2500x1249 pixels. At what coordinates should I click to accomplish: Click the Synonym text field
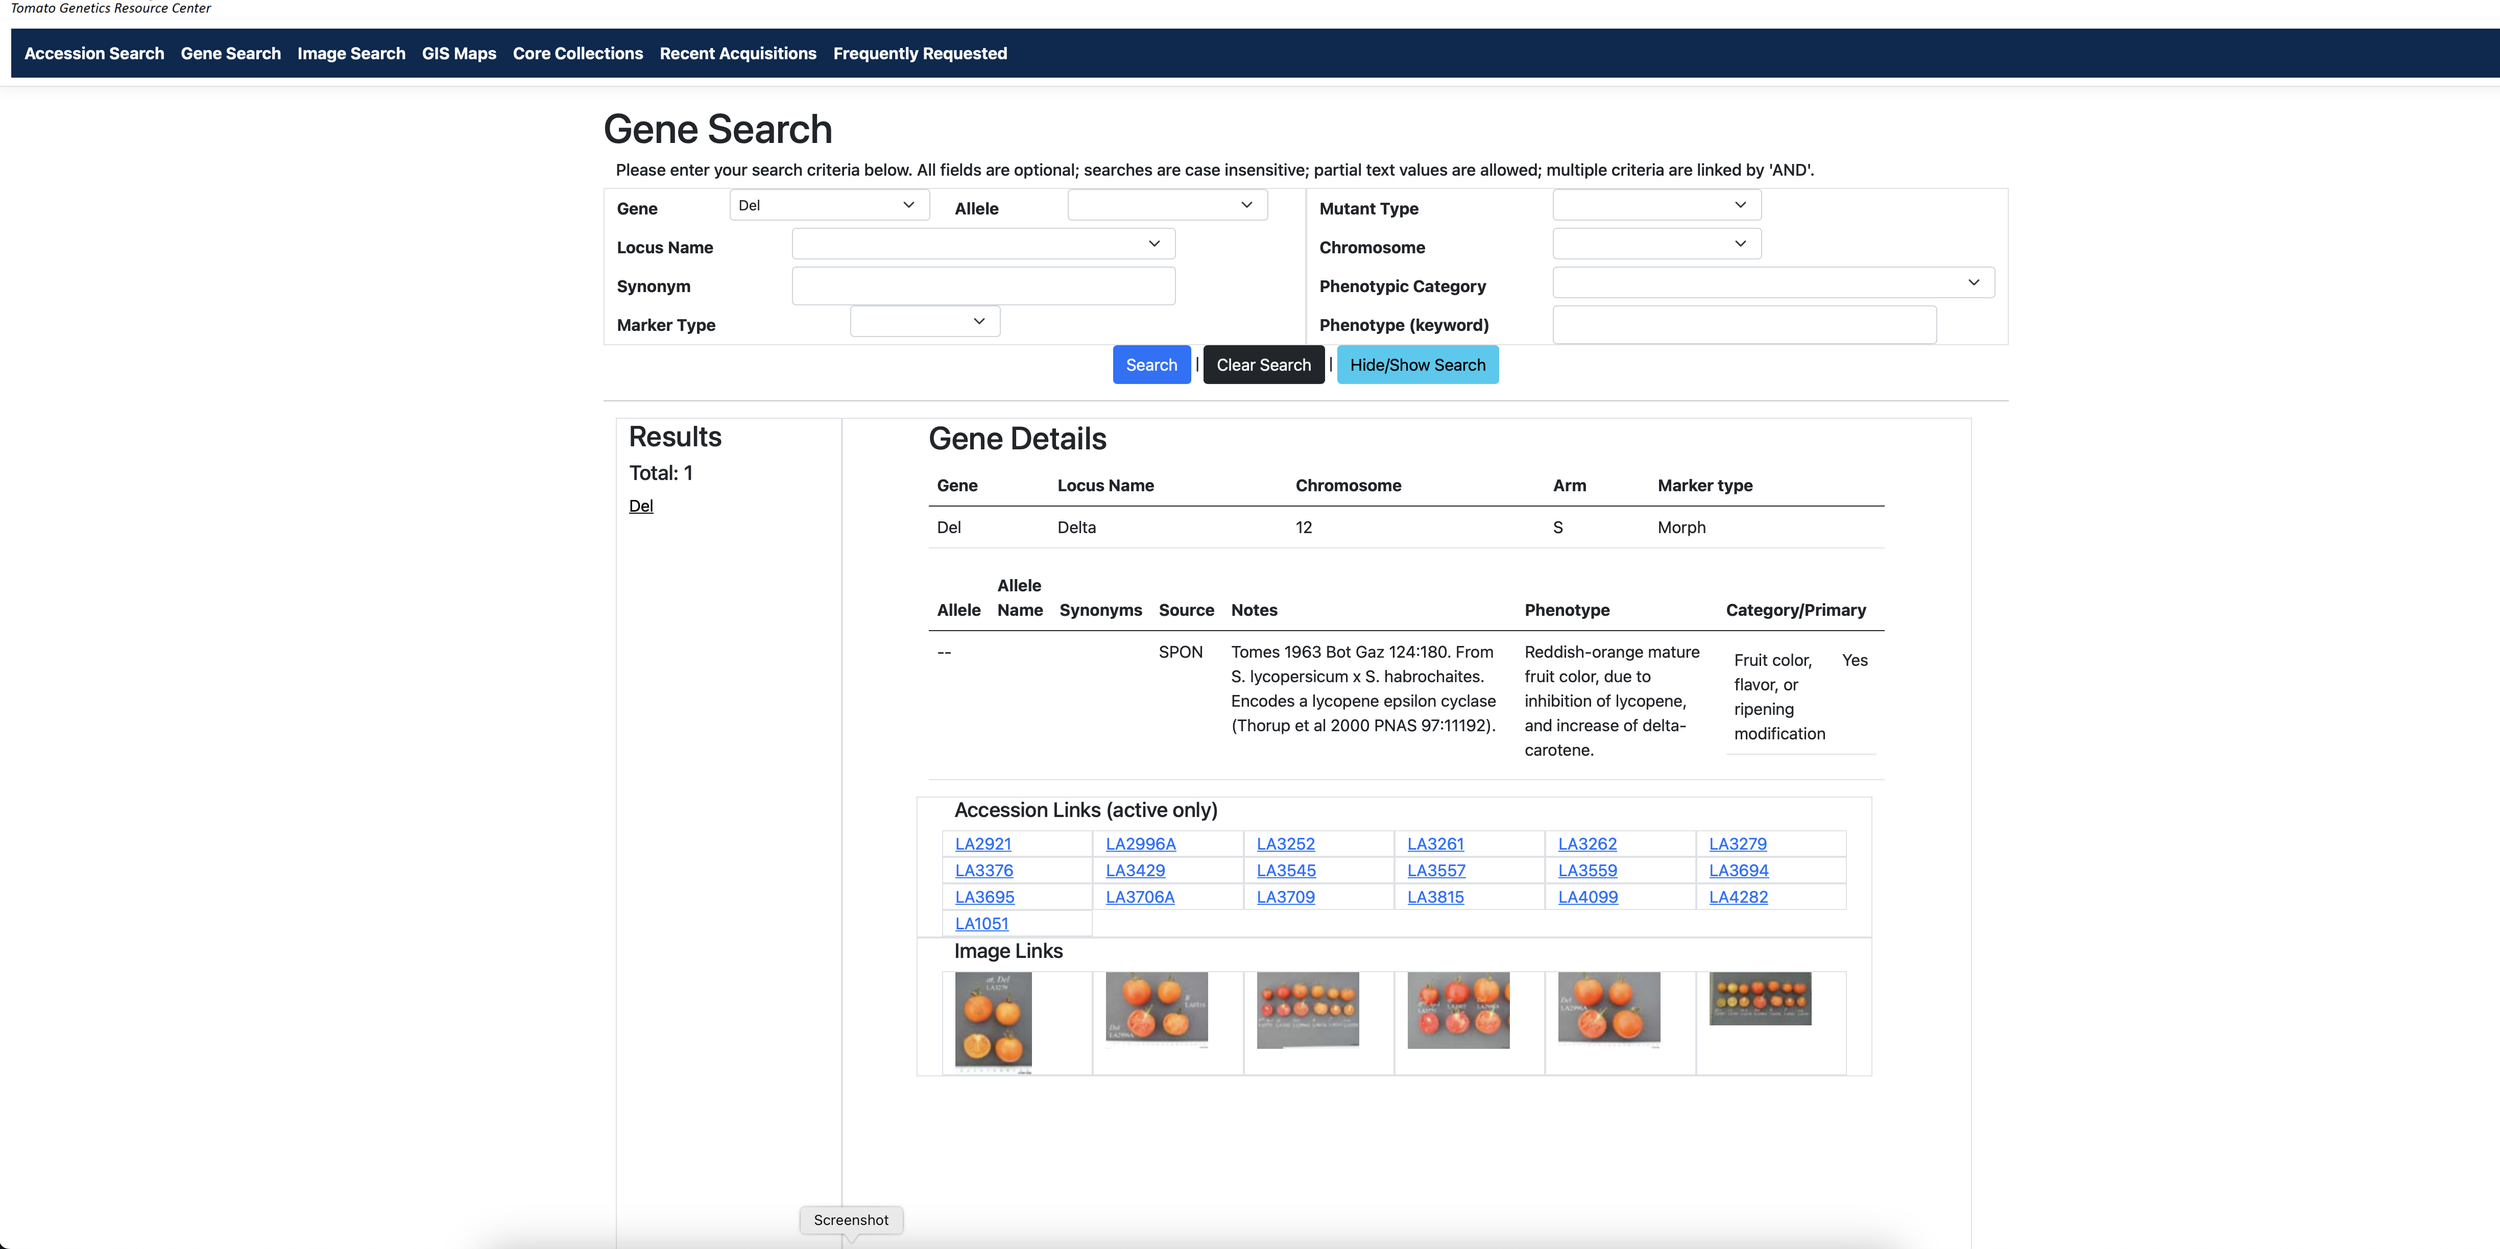[982, 286]
